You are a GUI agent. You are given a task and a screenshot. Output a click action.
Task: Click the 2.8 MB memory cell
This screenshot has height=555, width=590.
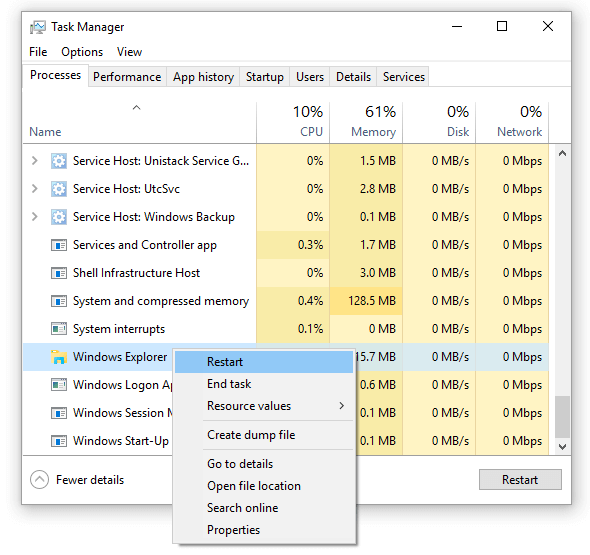point(366,189)
